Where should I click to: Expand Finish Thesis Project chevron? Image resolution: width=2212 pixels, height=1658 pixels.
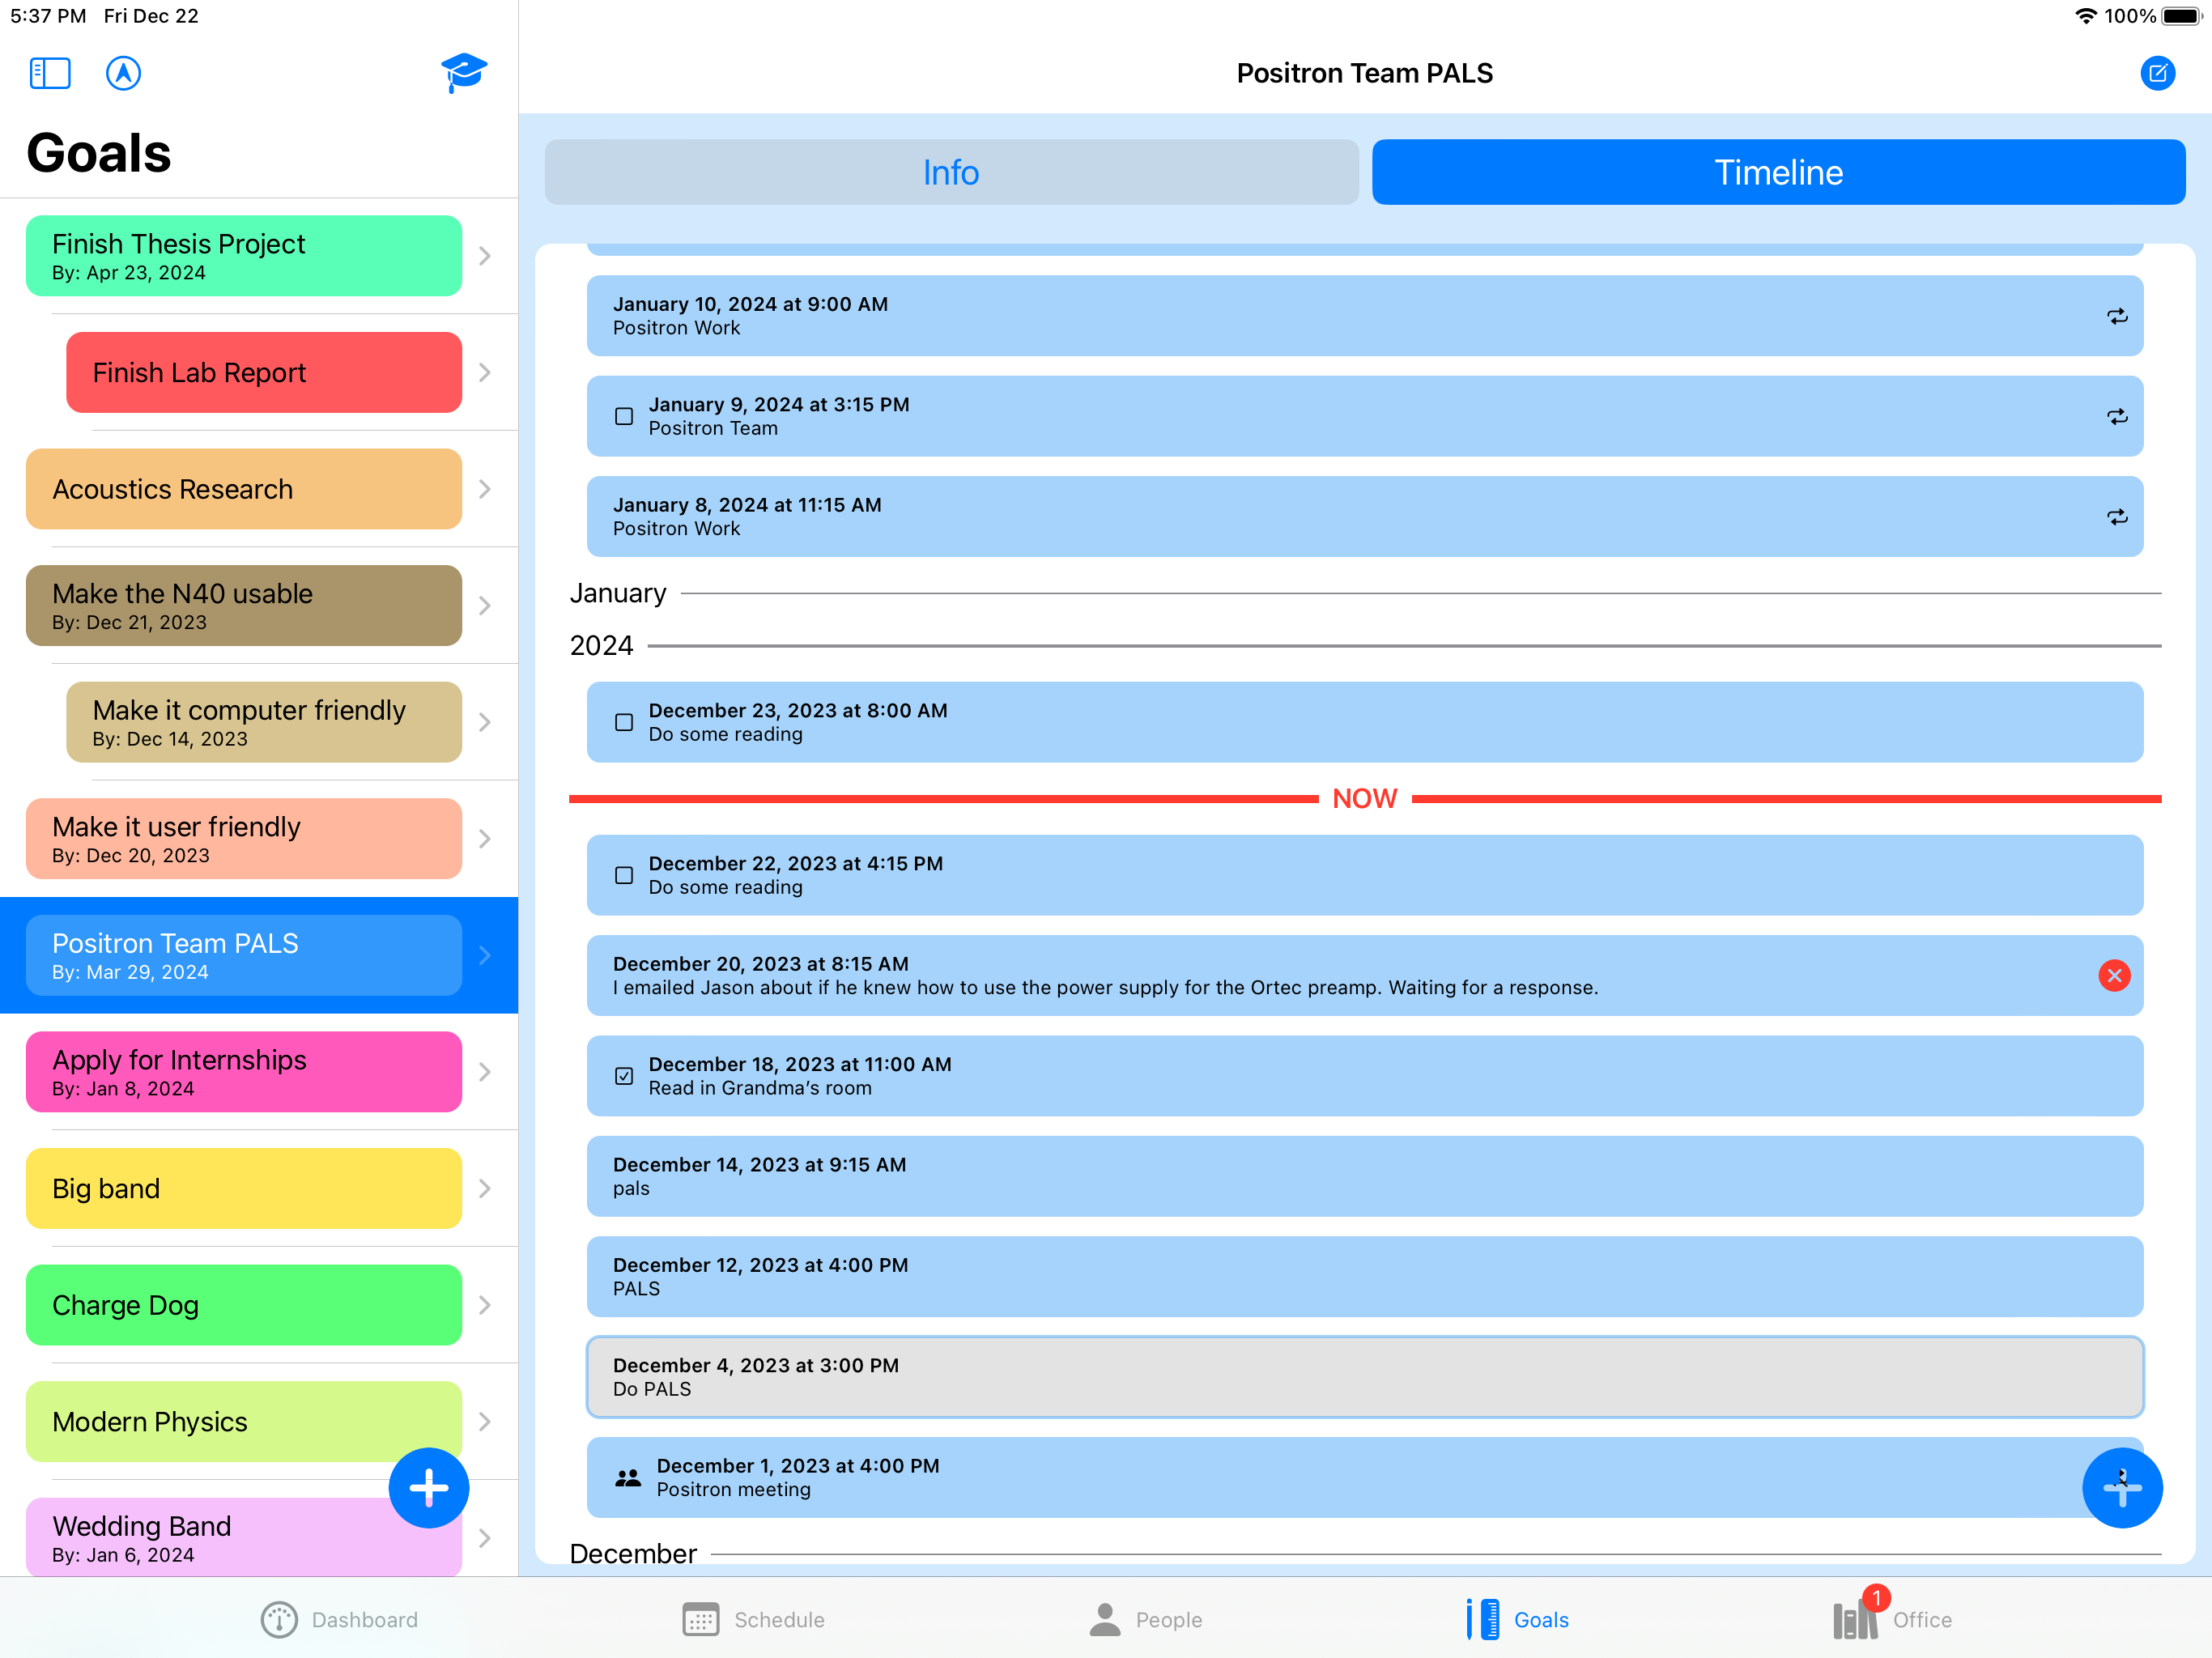[x=485, y=256]
